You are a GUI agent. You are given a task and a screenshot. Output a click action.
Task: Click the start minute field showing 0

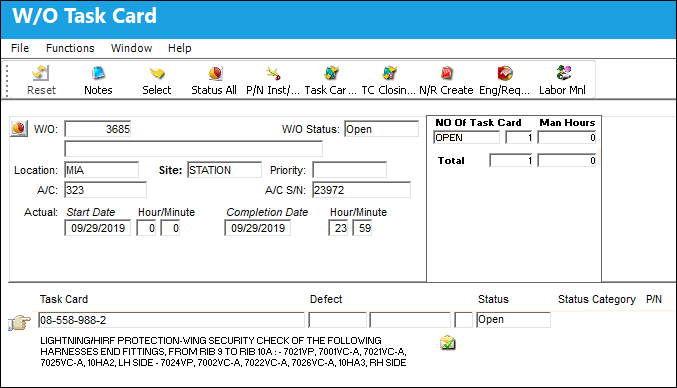170,228
